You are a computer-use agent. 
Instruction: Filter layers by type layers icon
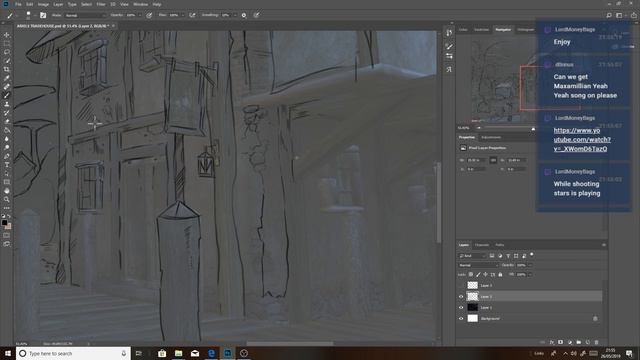pyautogui.click(x=508, y=256)
